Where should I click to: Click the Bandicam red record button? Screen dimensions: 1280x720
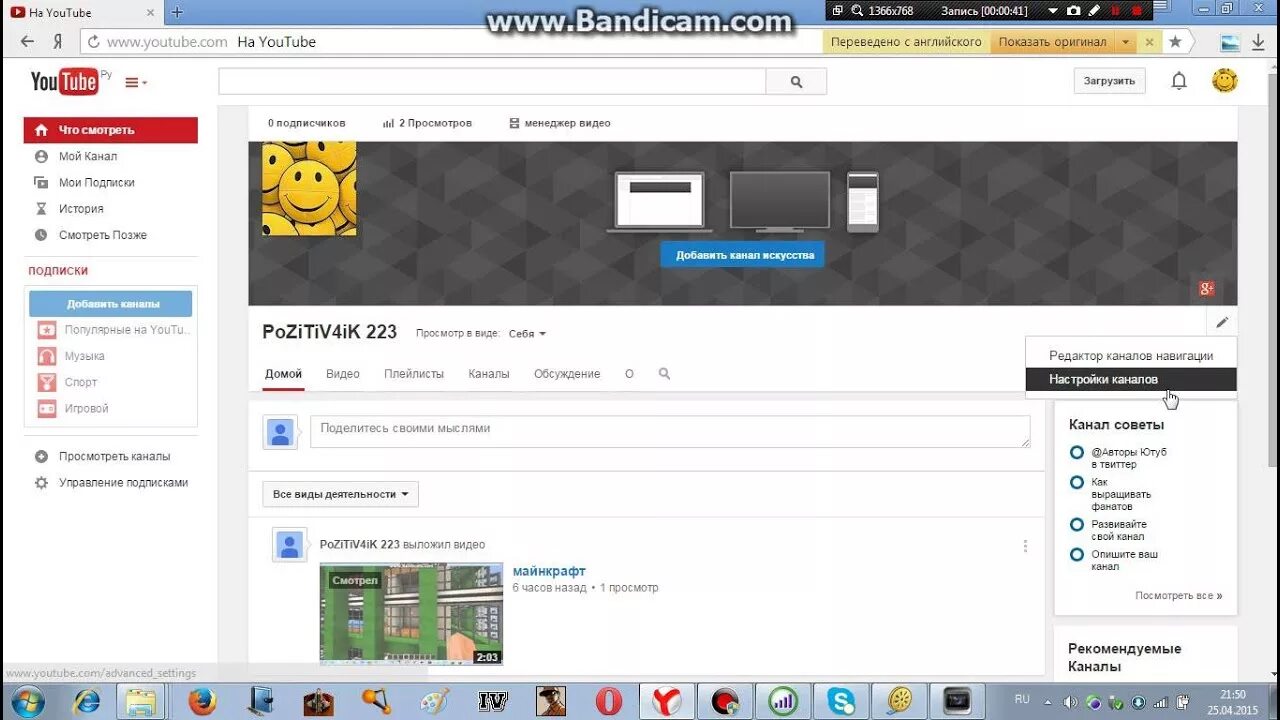click(1137, 11)
